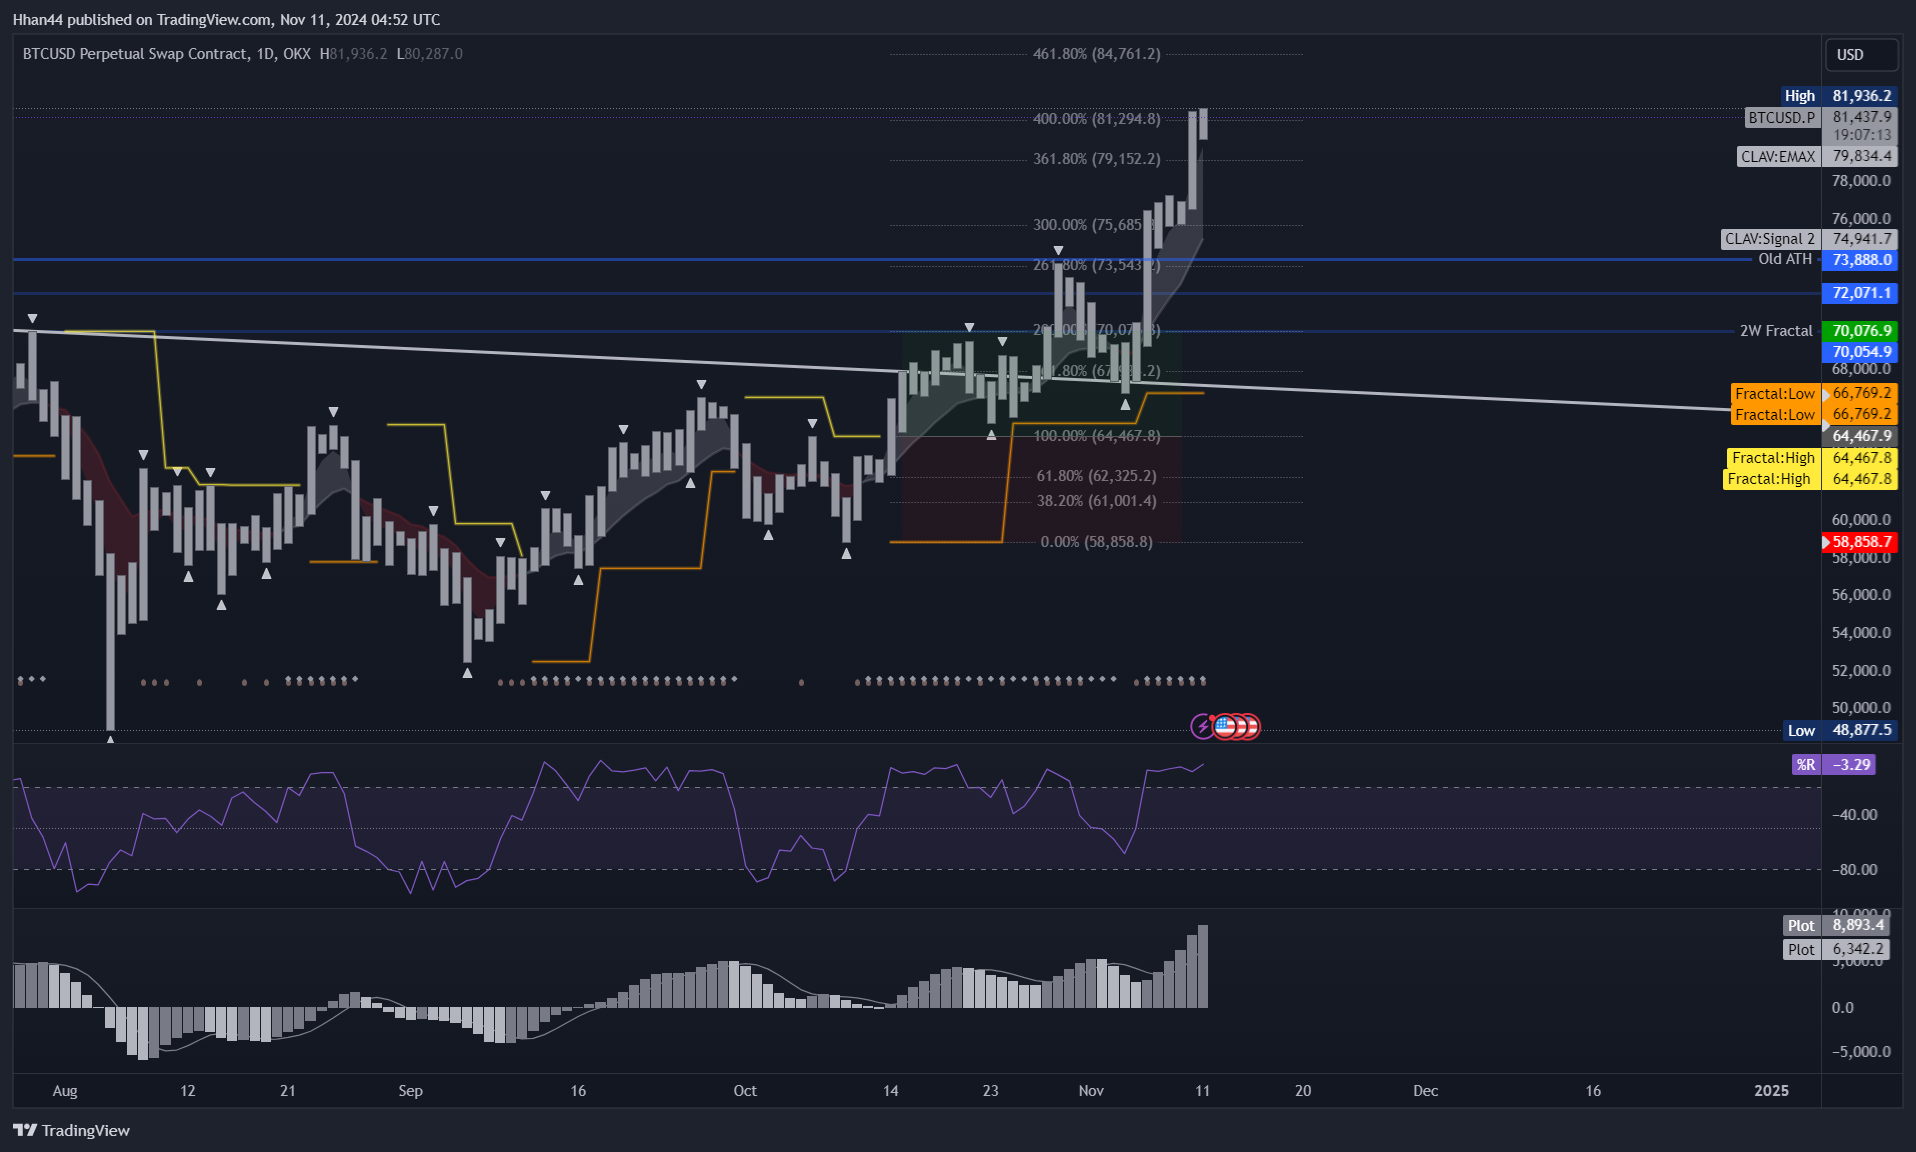Click the Plot 8,893.4 value label
The image size is (1916, 1152).
1837,926
